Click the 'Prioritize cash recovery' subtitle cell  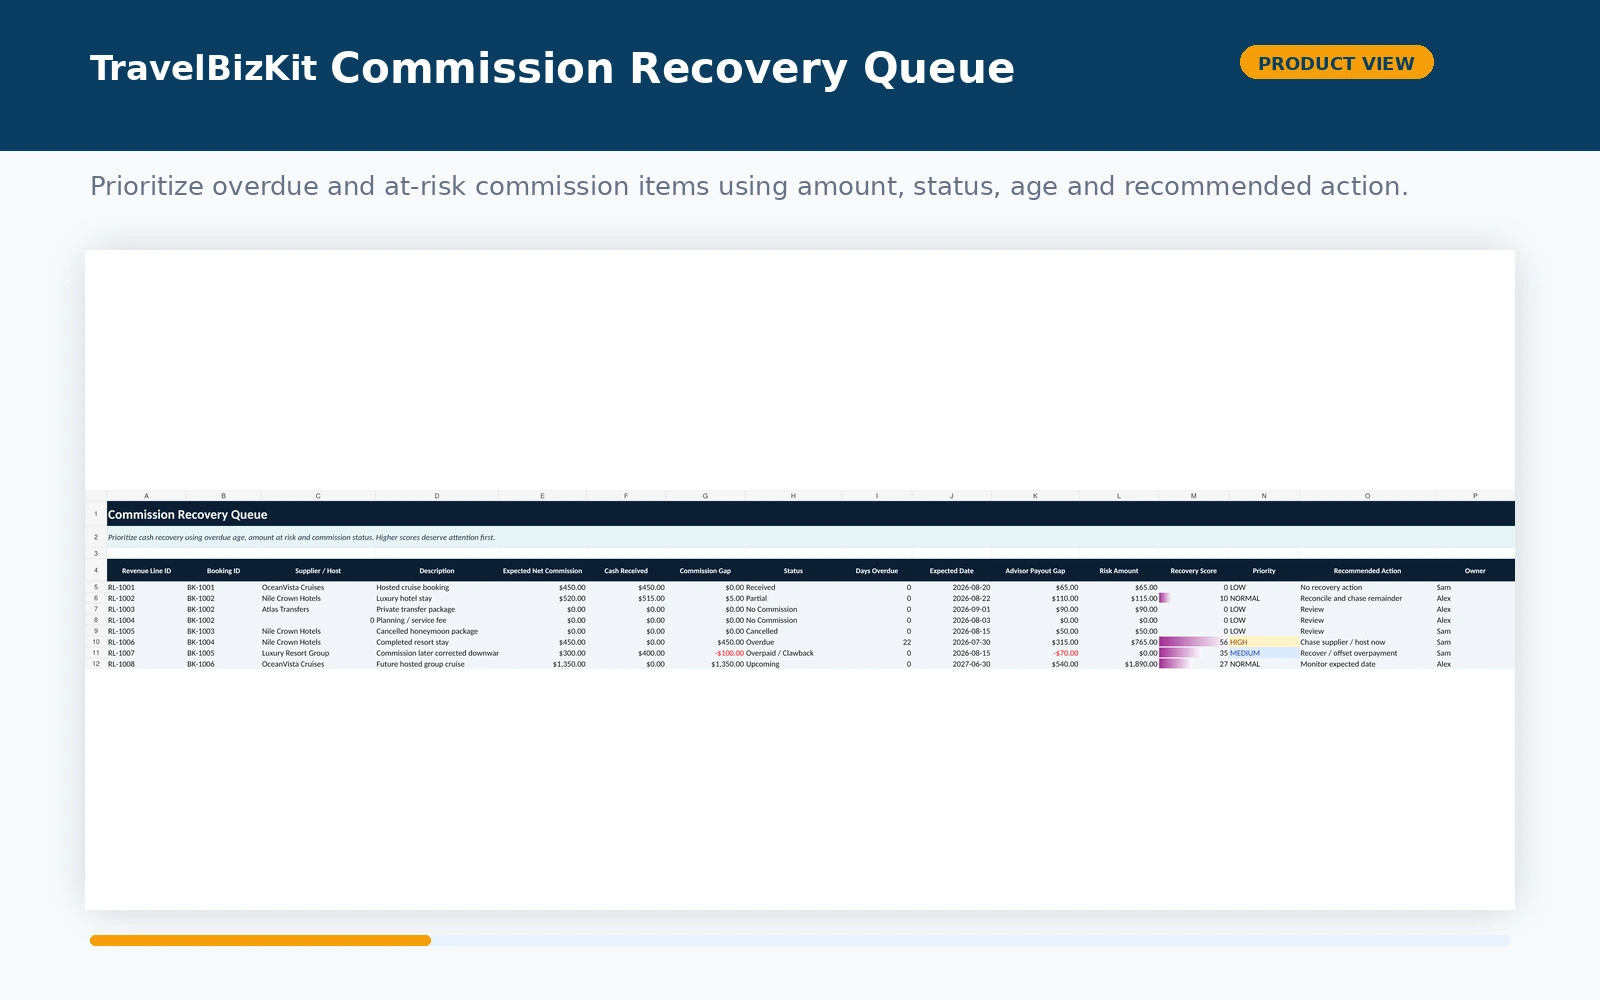pos(811,537)
